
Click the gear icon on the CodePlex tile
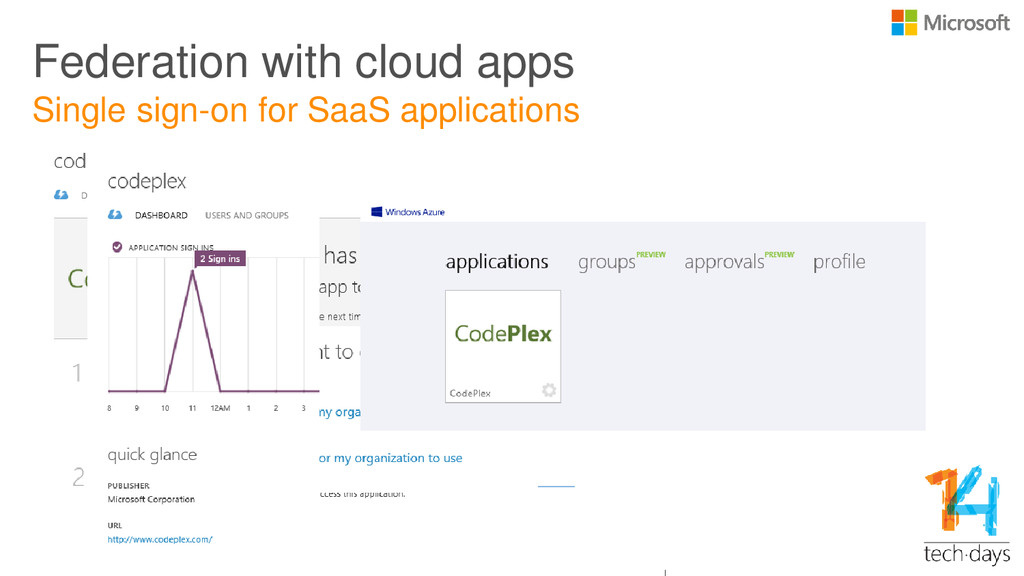tap(549, 390)
